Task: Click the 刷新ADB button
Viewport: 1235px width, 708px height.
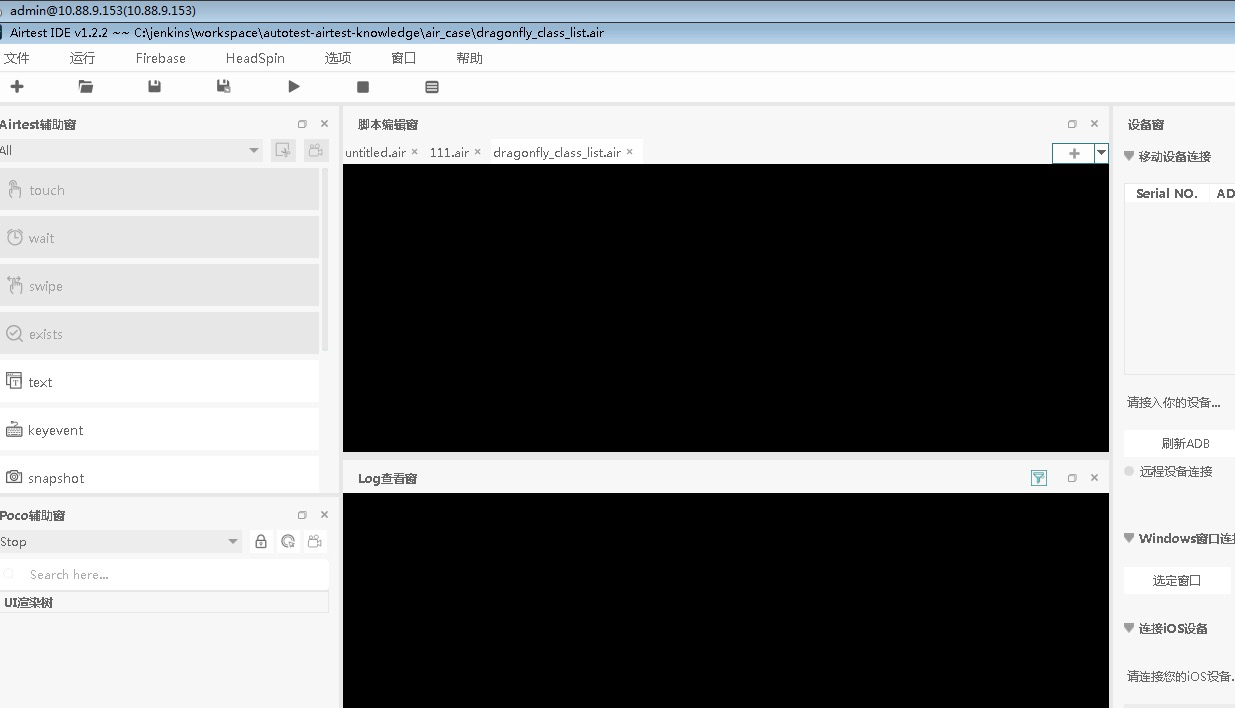Action: pyautogui.click(x=1180, y=443)
